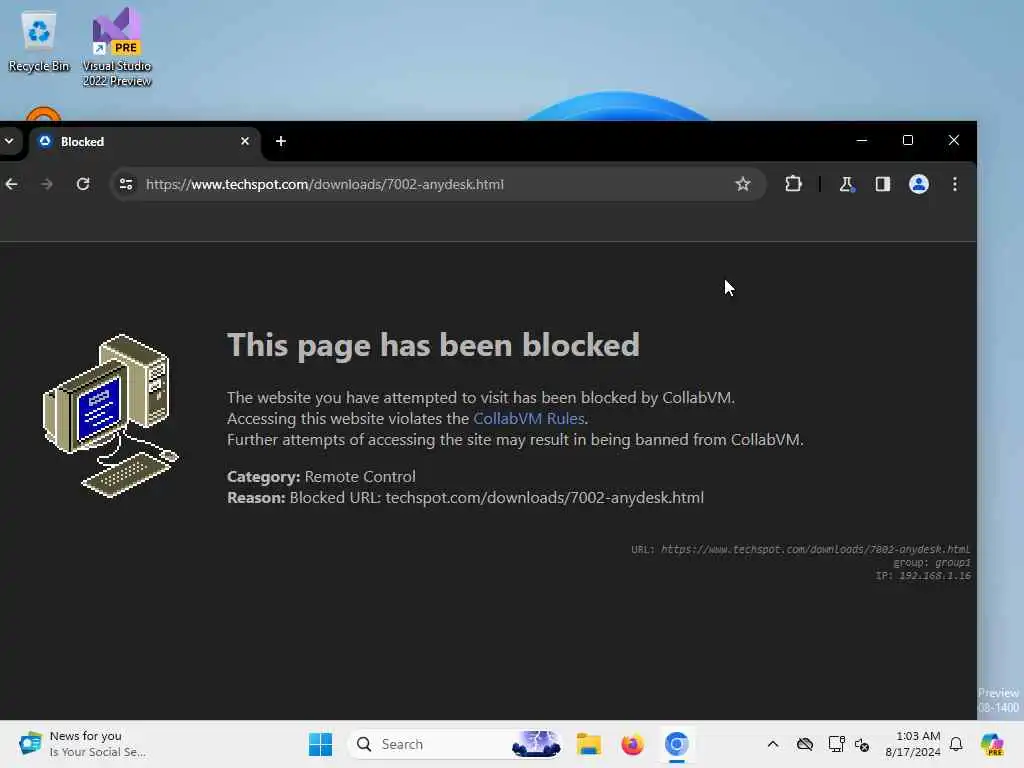Go forward to next page
1024x768 pixels.
tap(46, 184)
